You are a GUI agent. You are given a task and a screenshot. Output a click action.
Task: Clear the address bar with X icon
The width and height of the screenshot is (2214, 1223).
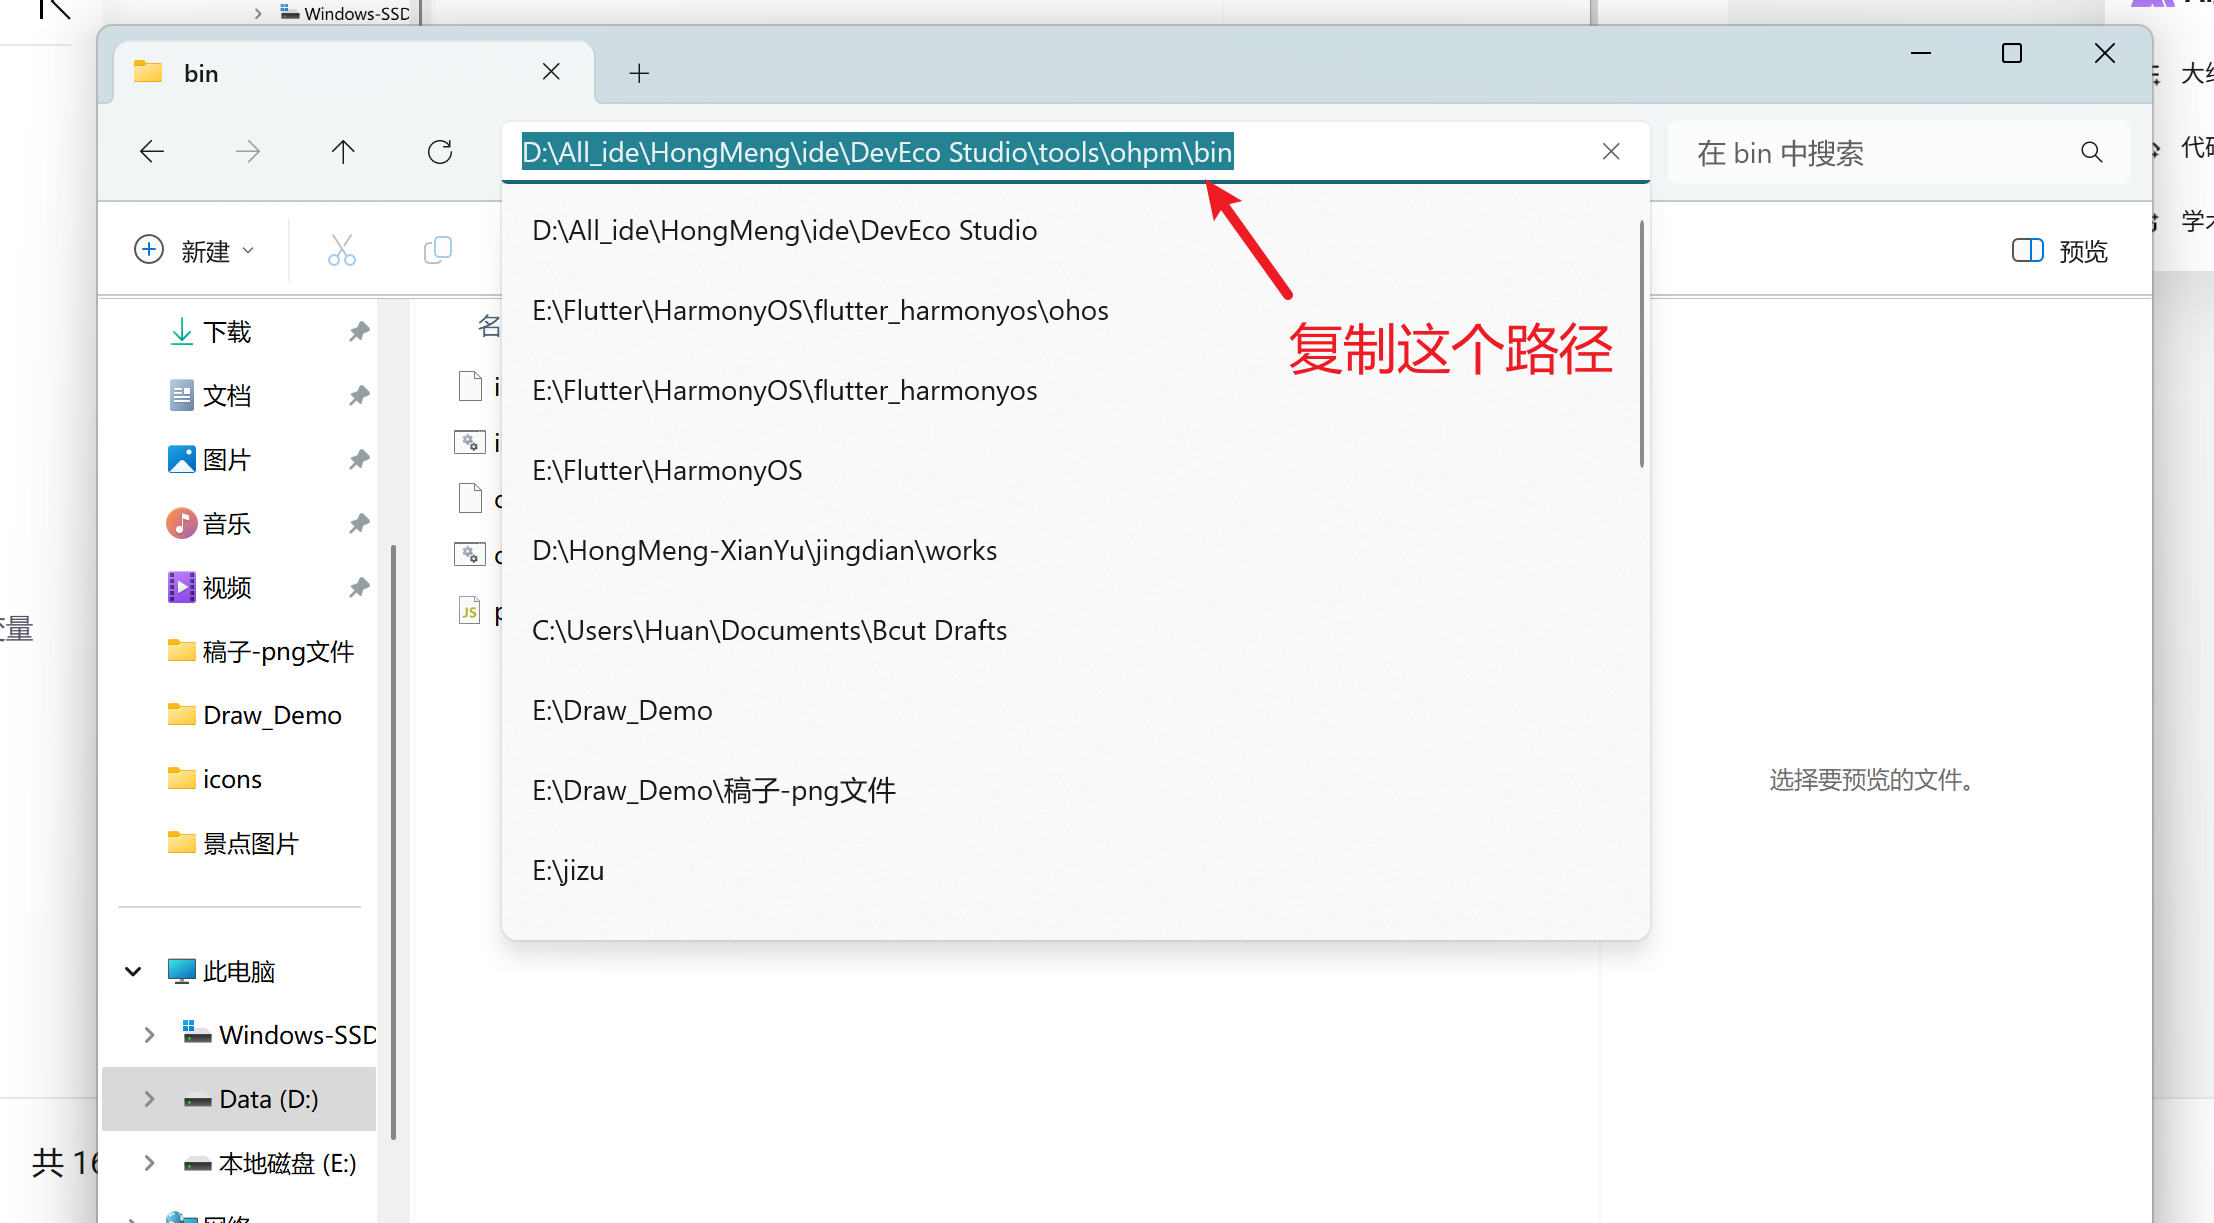coord(1611,152)
